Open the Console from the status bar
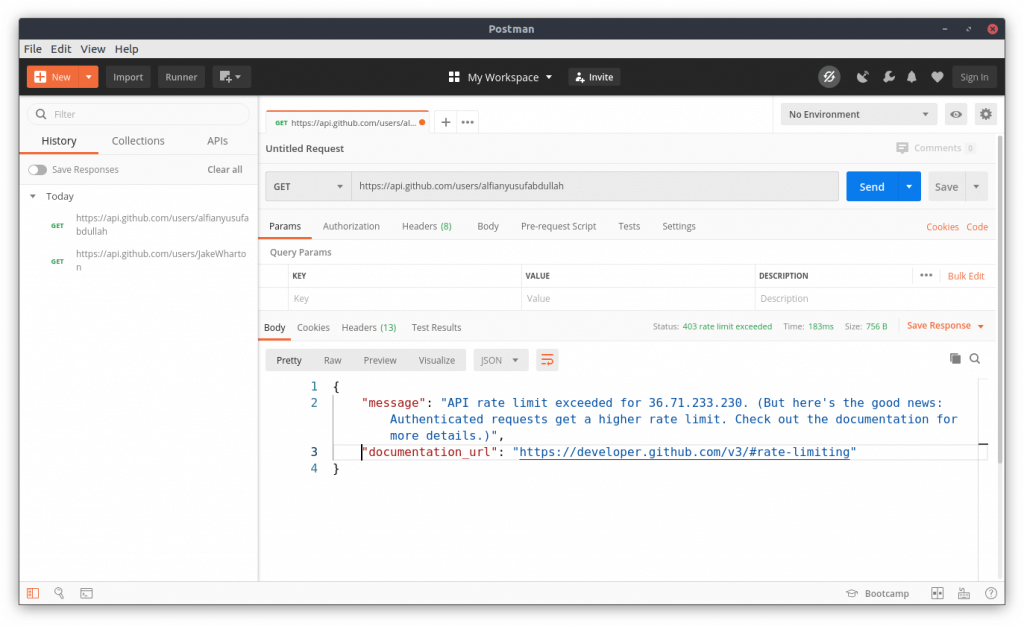This screenshot has height=626, width=1024. 86,593
